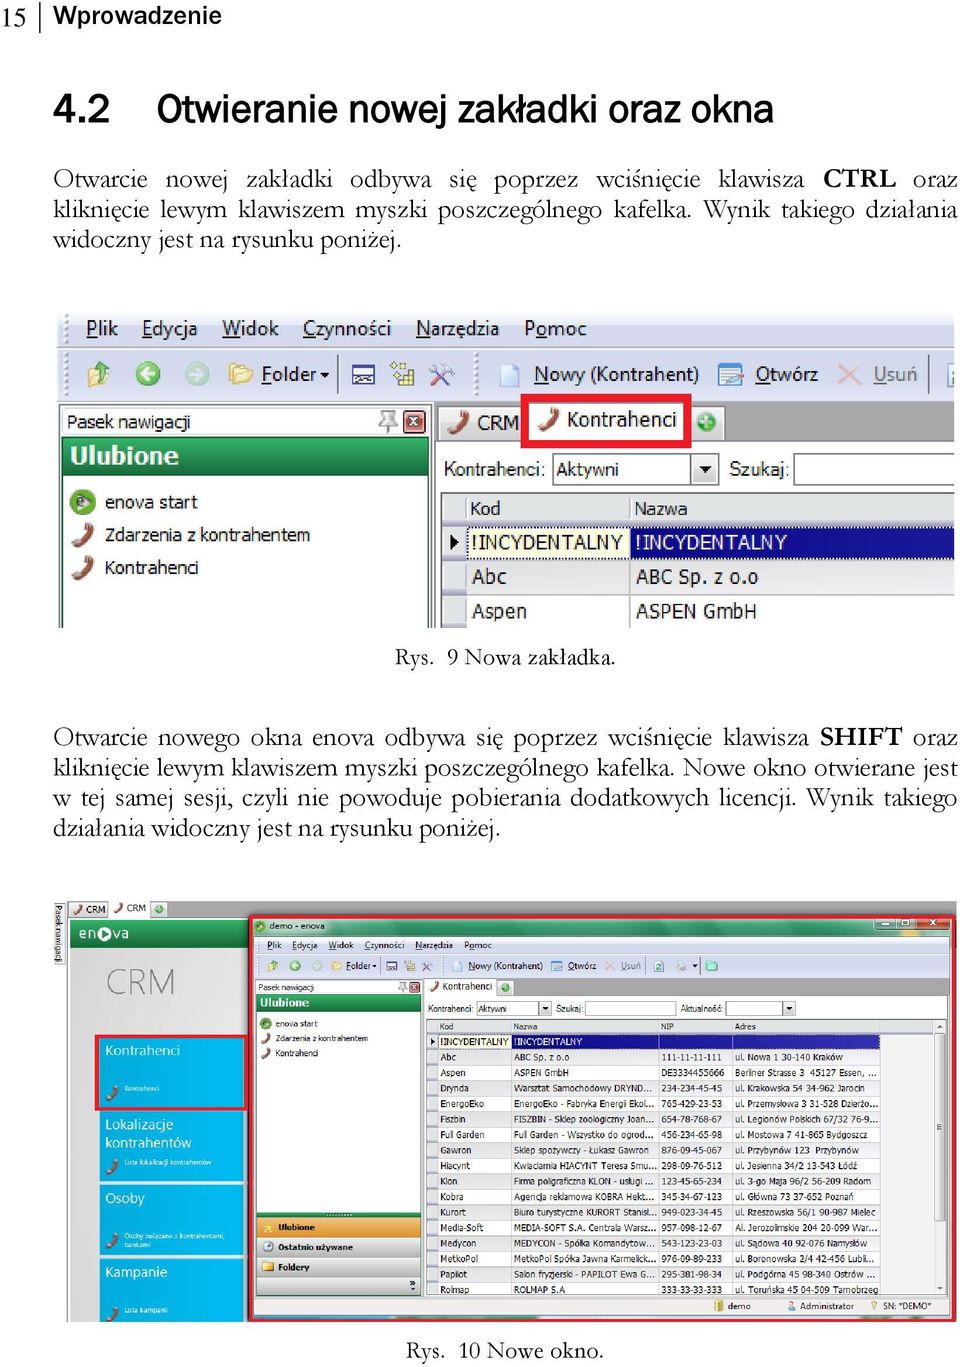Image resolution: width=960 pixels, height=1367 pixels.
Task: Click the Administrator status bar entry in figure 10
Action: click(820, 1306)
